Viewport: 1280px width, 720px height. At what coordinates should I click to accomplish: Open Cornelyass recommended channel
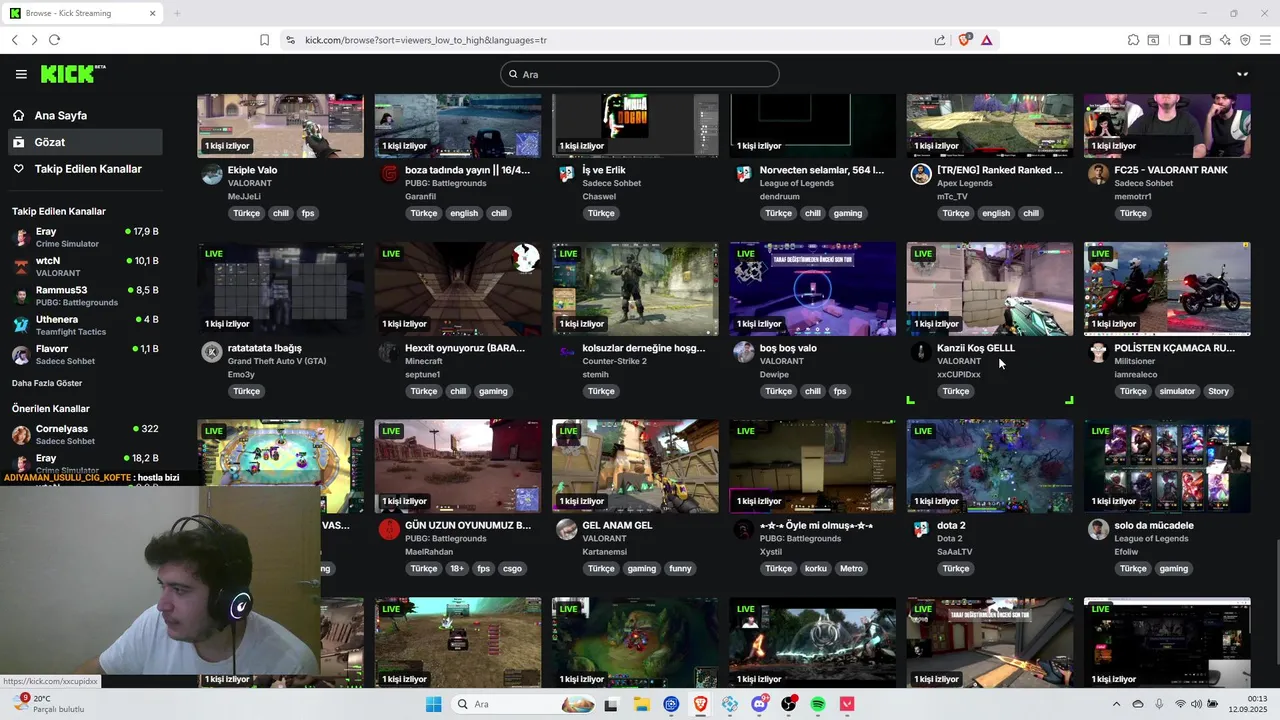pyautogui.click(x=85, y=434)
